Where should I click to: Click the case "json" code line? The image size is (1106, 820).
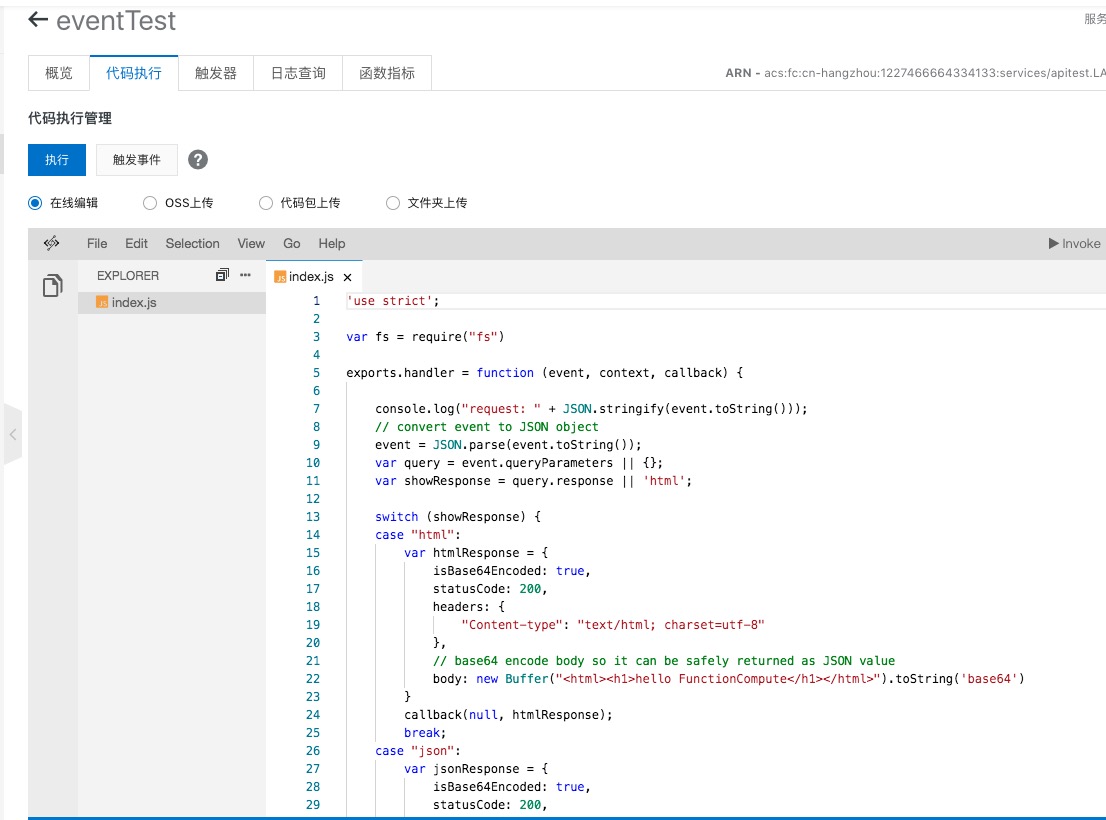[418, 751]
